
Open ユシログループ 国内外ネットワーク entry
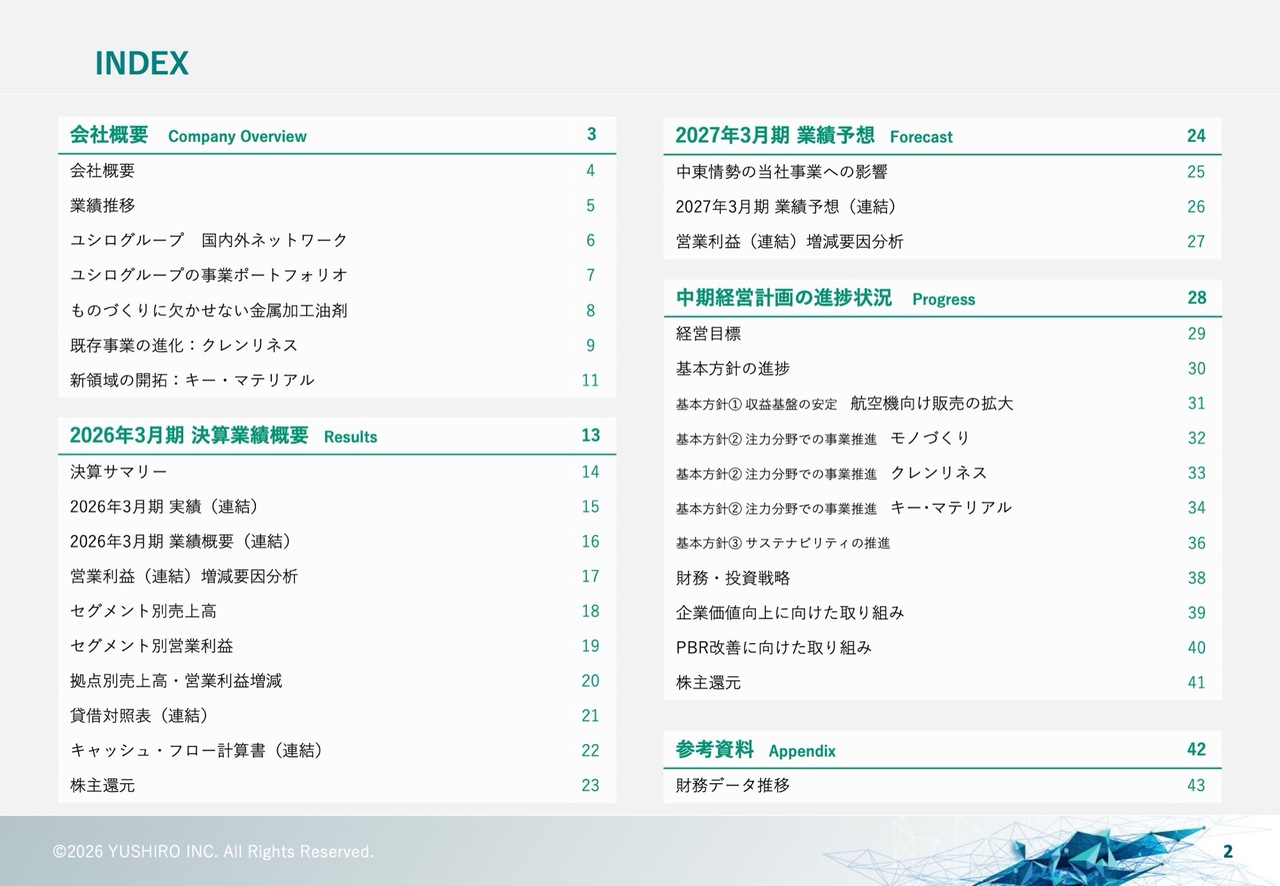pos(337,241)
